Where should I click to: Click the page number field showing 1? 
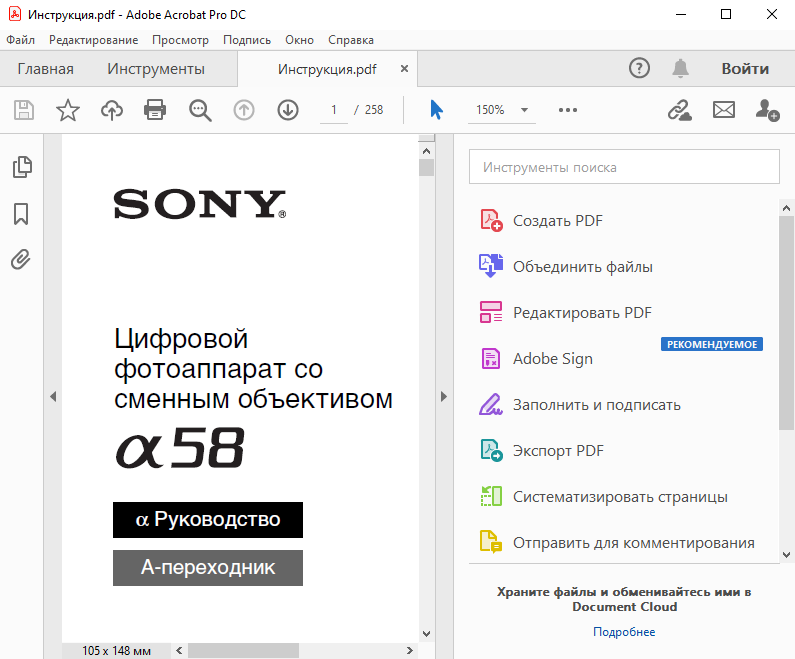(334, 110)
